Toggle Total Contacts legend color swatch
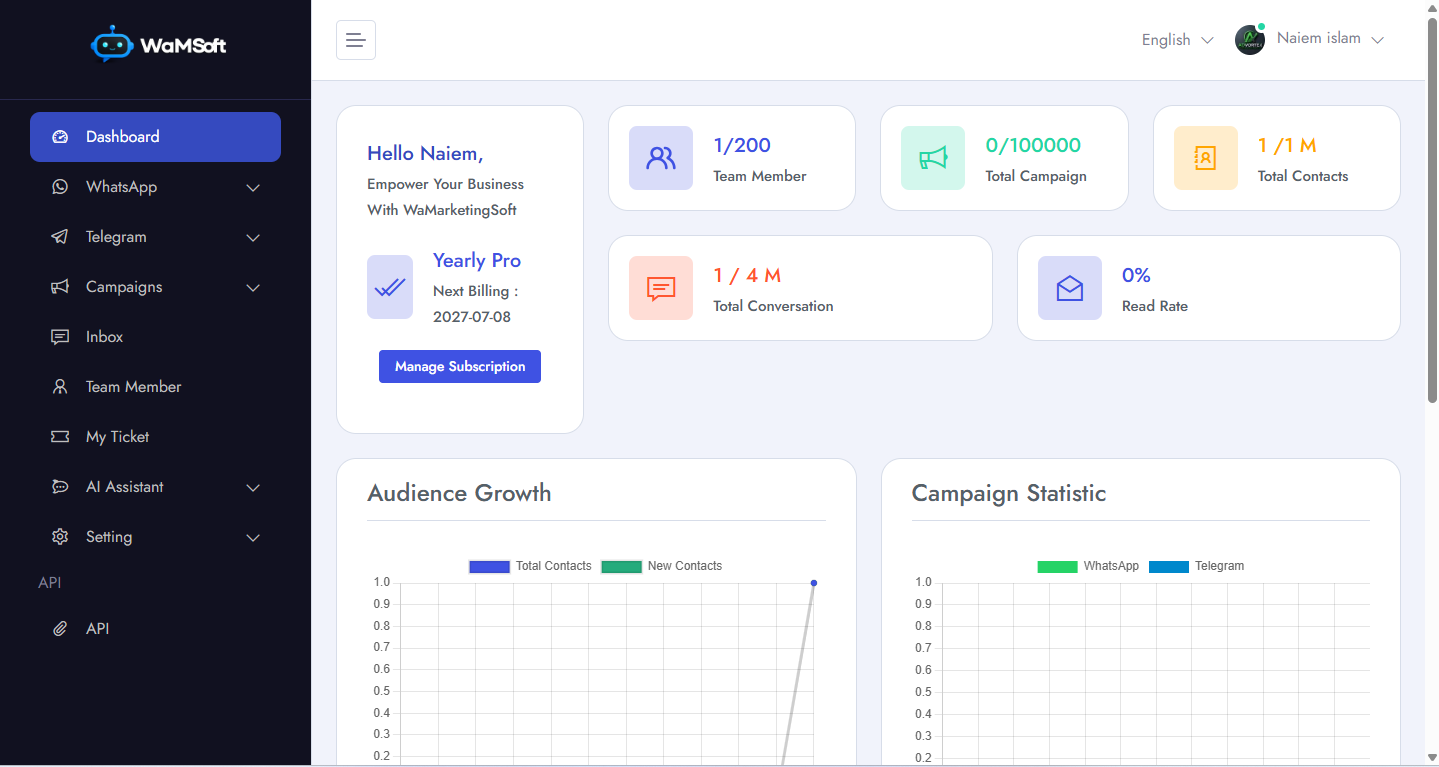Screen dimensions: 1439x767 pyautogui.click(x=489, y=566)
